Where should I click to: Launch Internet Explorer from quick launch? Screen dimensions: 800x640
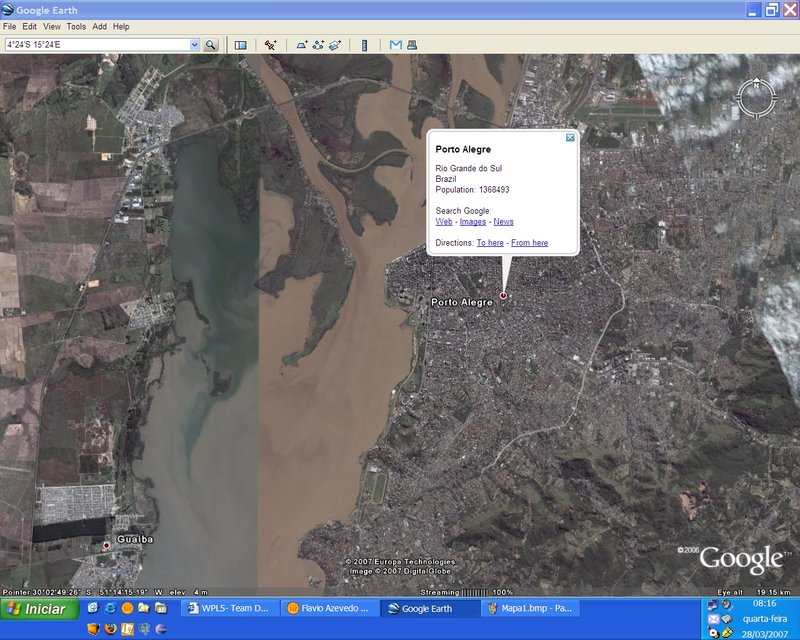click(x=110, y=608)
